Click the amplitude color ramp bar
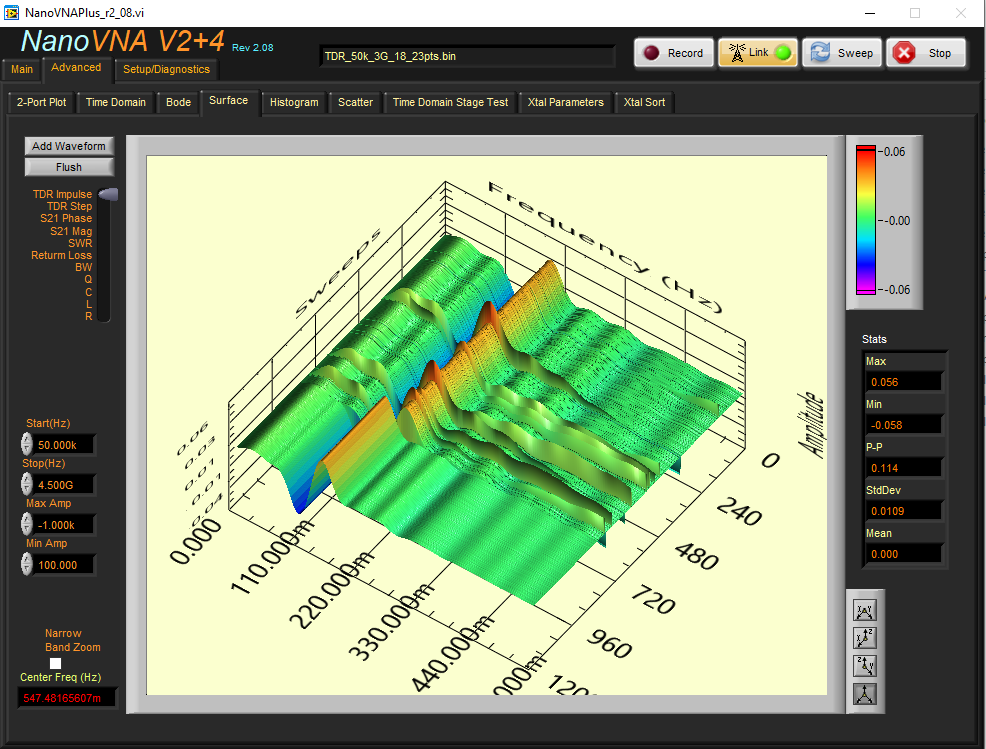Image resolution: width=986 pixels, height=749 pixels. click(865, 220)
